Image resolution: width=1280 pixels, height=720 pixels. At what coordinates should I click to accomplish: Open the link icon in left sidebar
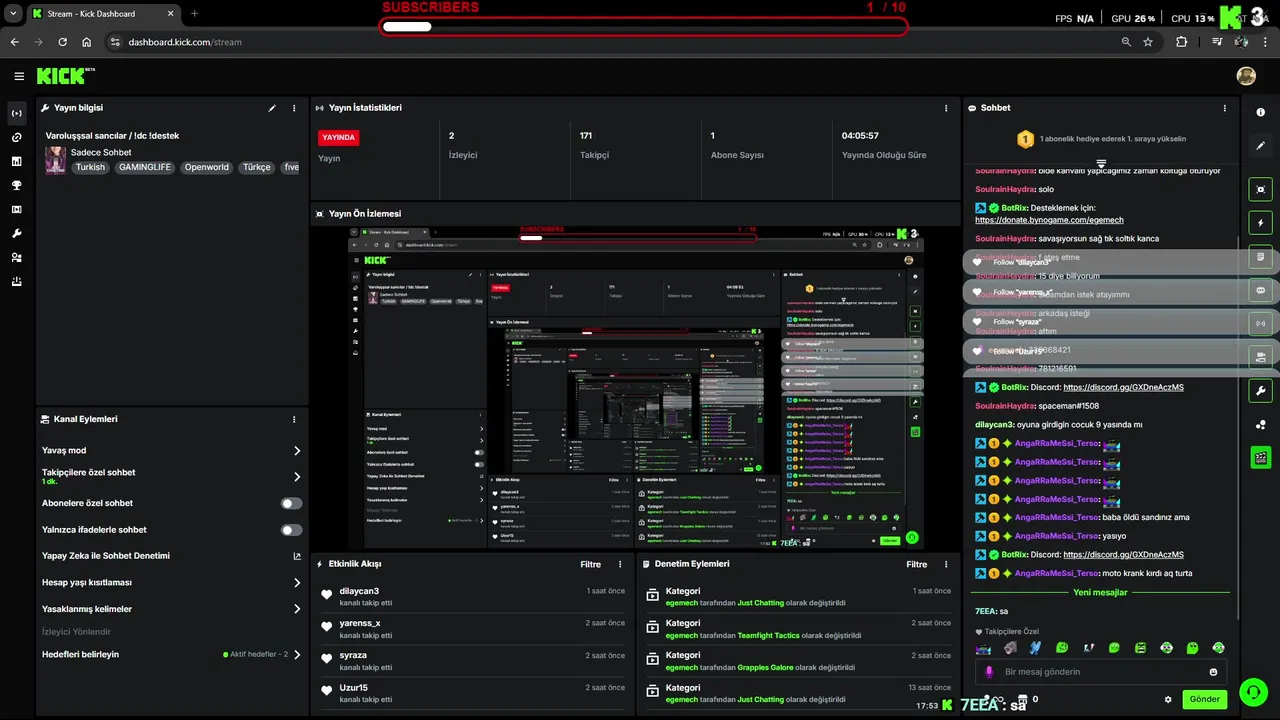click(17, 137)
